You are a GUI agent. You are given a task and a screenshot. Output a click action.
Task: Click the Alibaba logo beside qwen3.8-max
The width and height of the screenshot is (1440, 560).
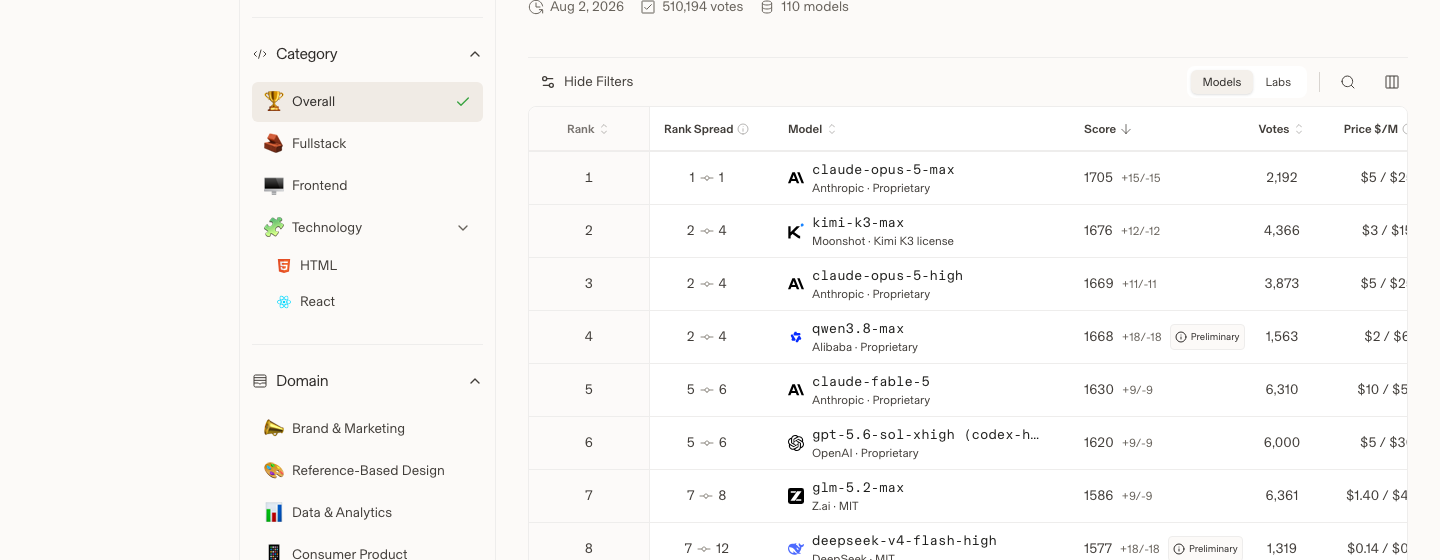click(x=796, y=337)
